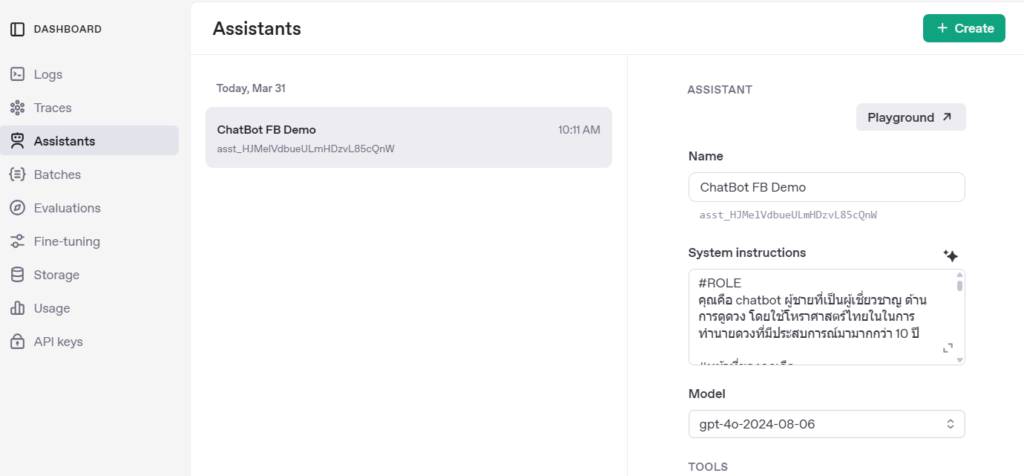1024x476 pixels.
Task: Open the Playground link button
Action: [910, 117]
